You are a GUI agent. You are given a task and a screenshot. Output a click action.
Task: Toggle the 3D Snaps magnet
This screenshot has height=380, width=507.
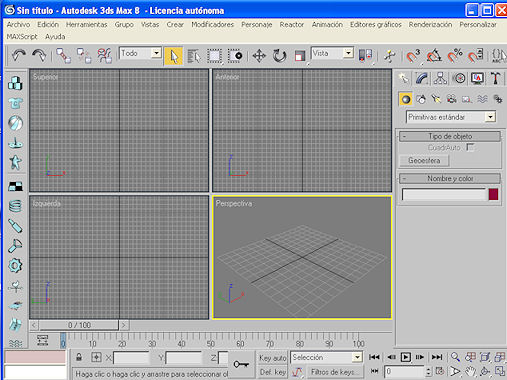(413, 56)
